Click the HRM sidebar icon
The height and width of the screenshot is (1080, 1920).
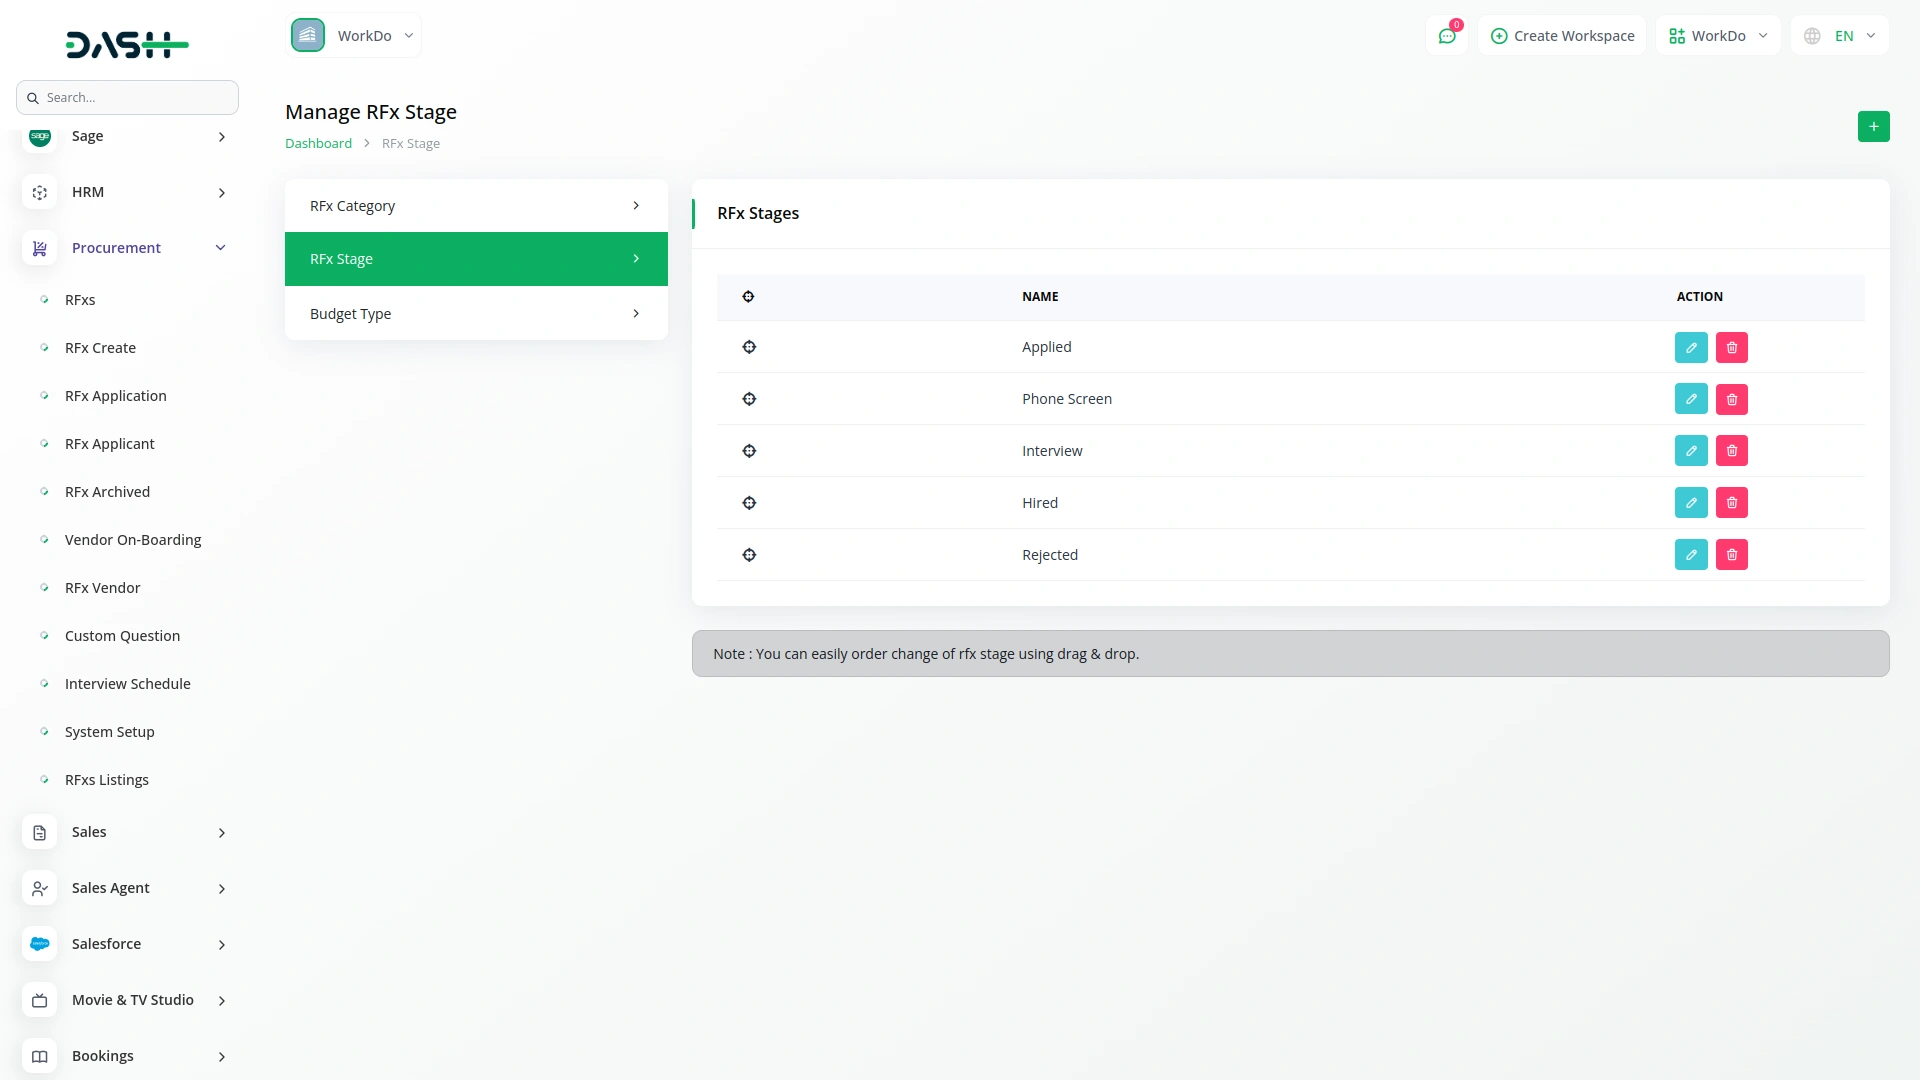pyautogui.click(x=40, y=192)
